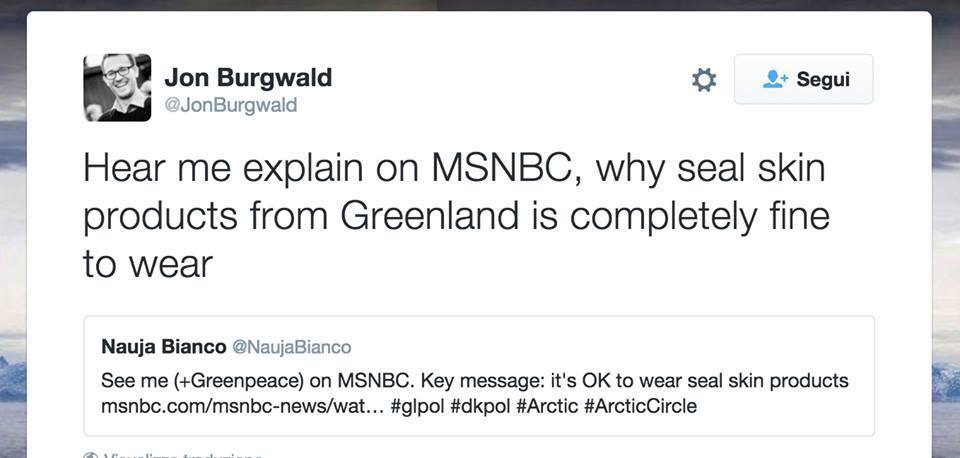Click the add-person icon in Segui button

(x=776, y=79)
